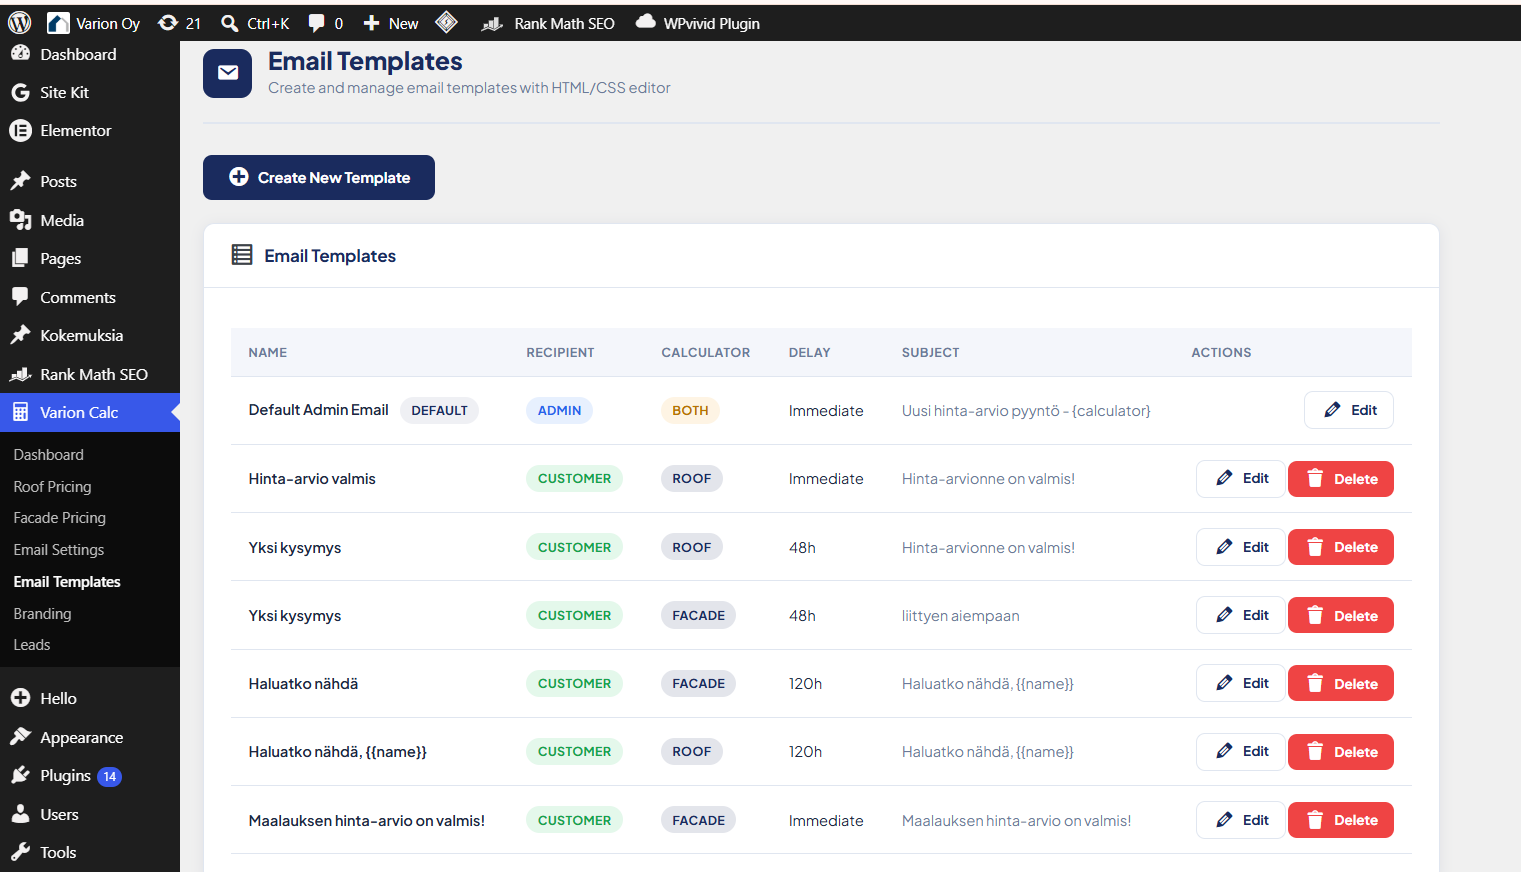Open Leads submenu item
Screen dimensions: 1521x872
(32, 644)
